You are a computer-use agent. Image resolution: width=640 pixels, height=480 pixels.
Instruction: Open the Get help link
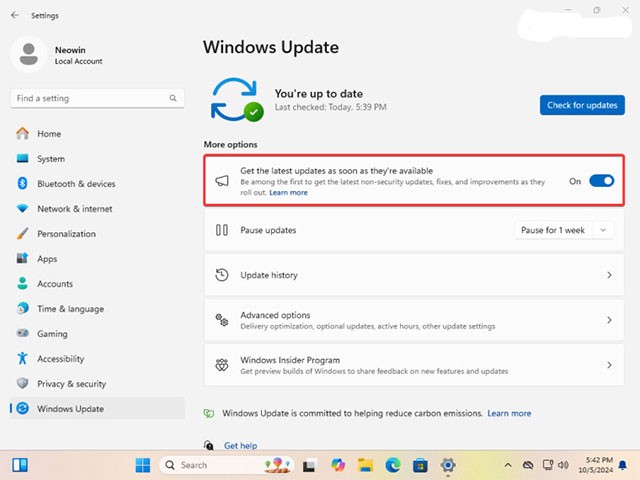pos(240,446)
